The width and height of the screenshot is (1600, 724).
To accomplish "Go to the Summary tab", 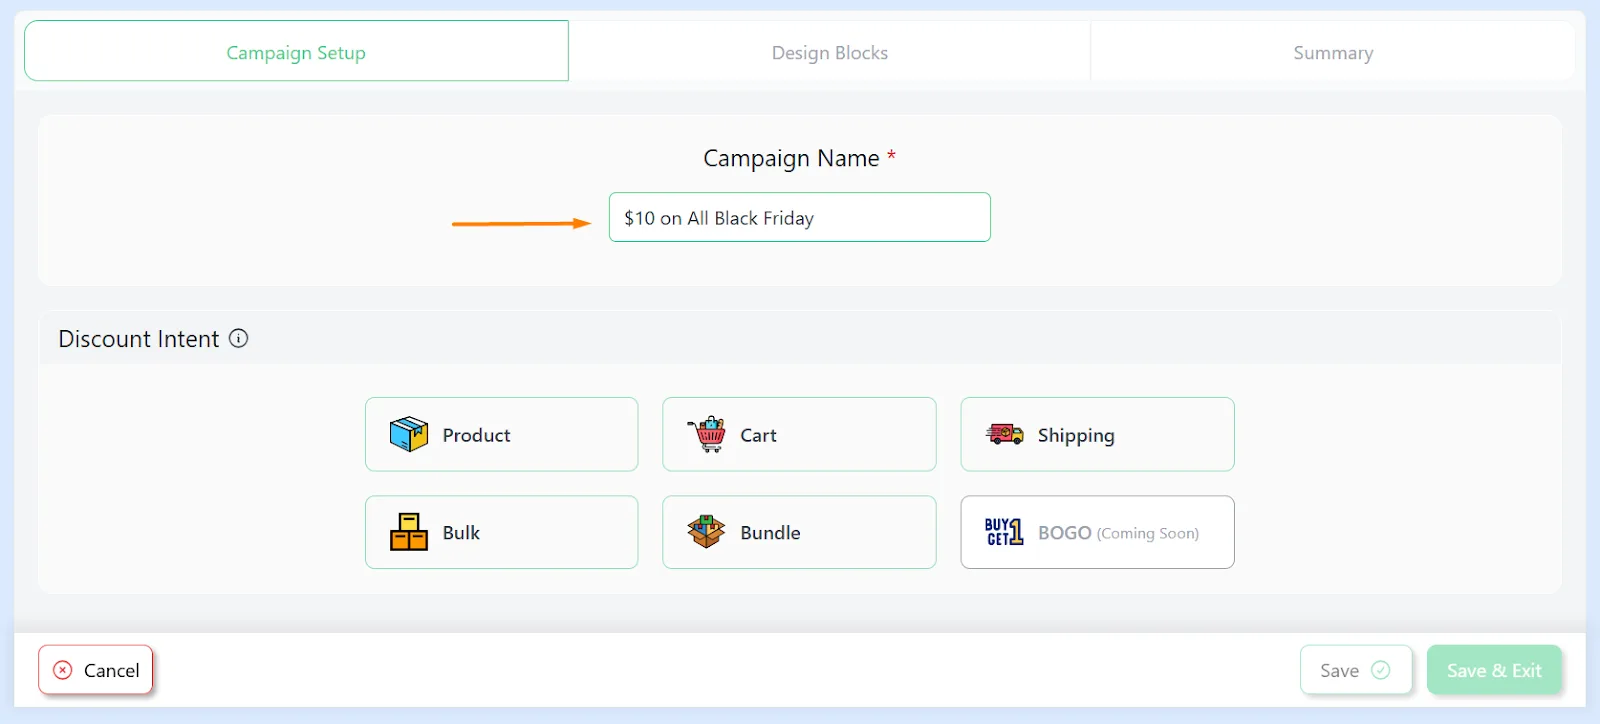I will coord(1333,52).
